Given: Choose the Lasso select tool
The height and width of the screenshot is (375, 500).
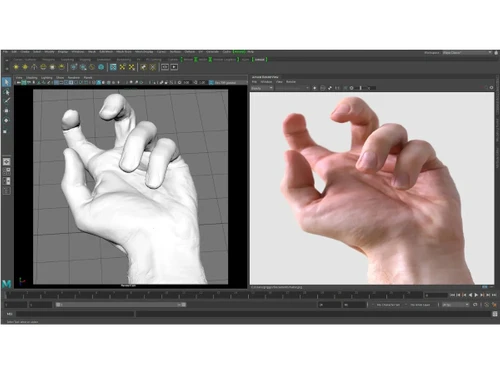Looking at the screenshot, I should click(x=6, y=92).
